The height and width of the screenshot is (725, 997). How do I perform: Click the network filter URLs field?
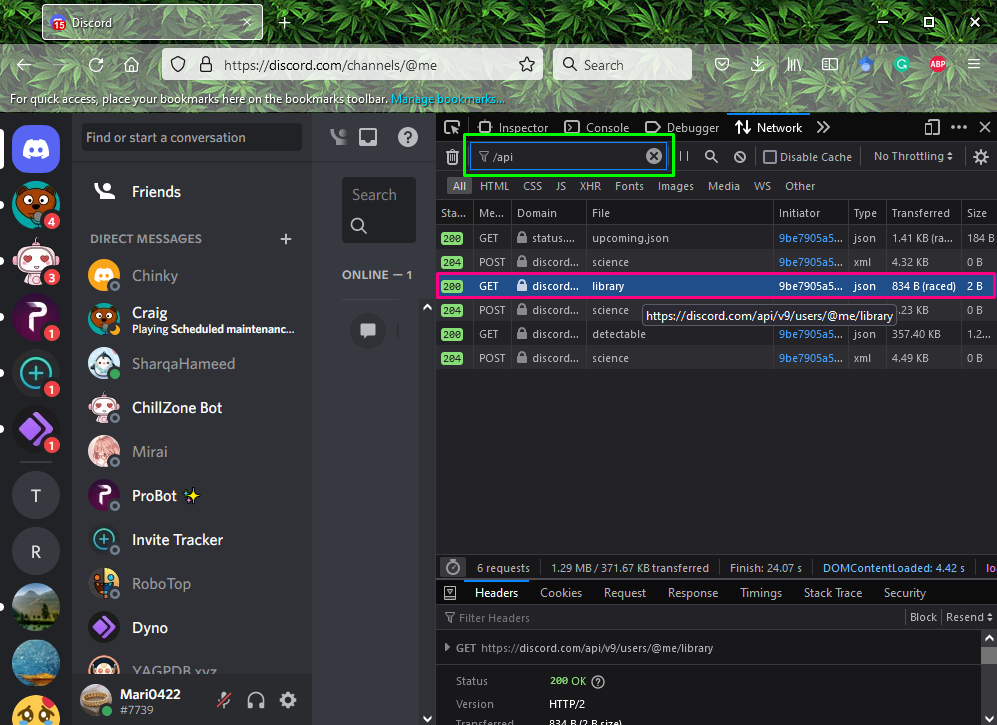coord(568,156)
